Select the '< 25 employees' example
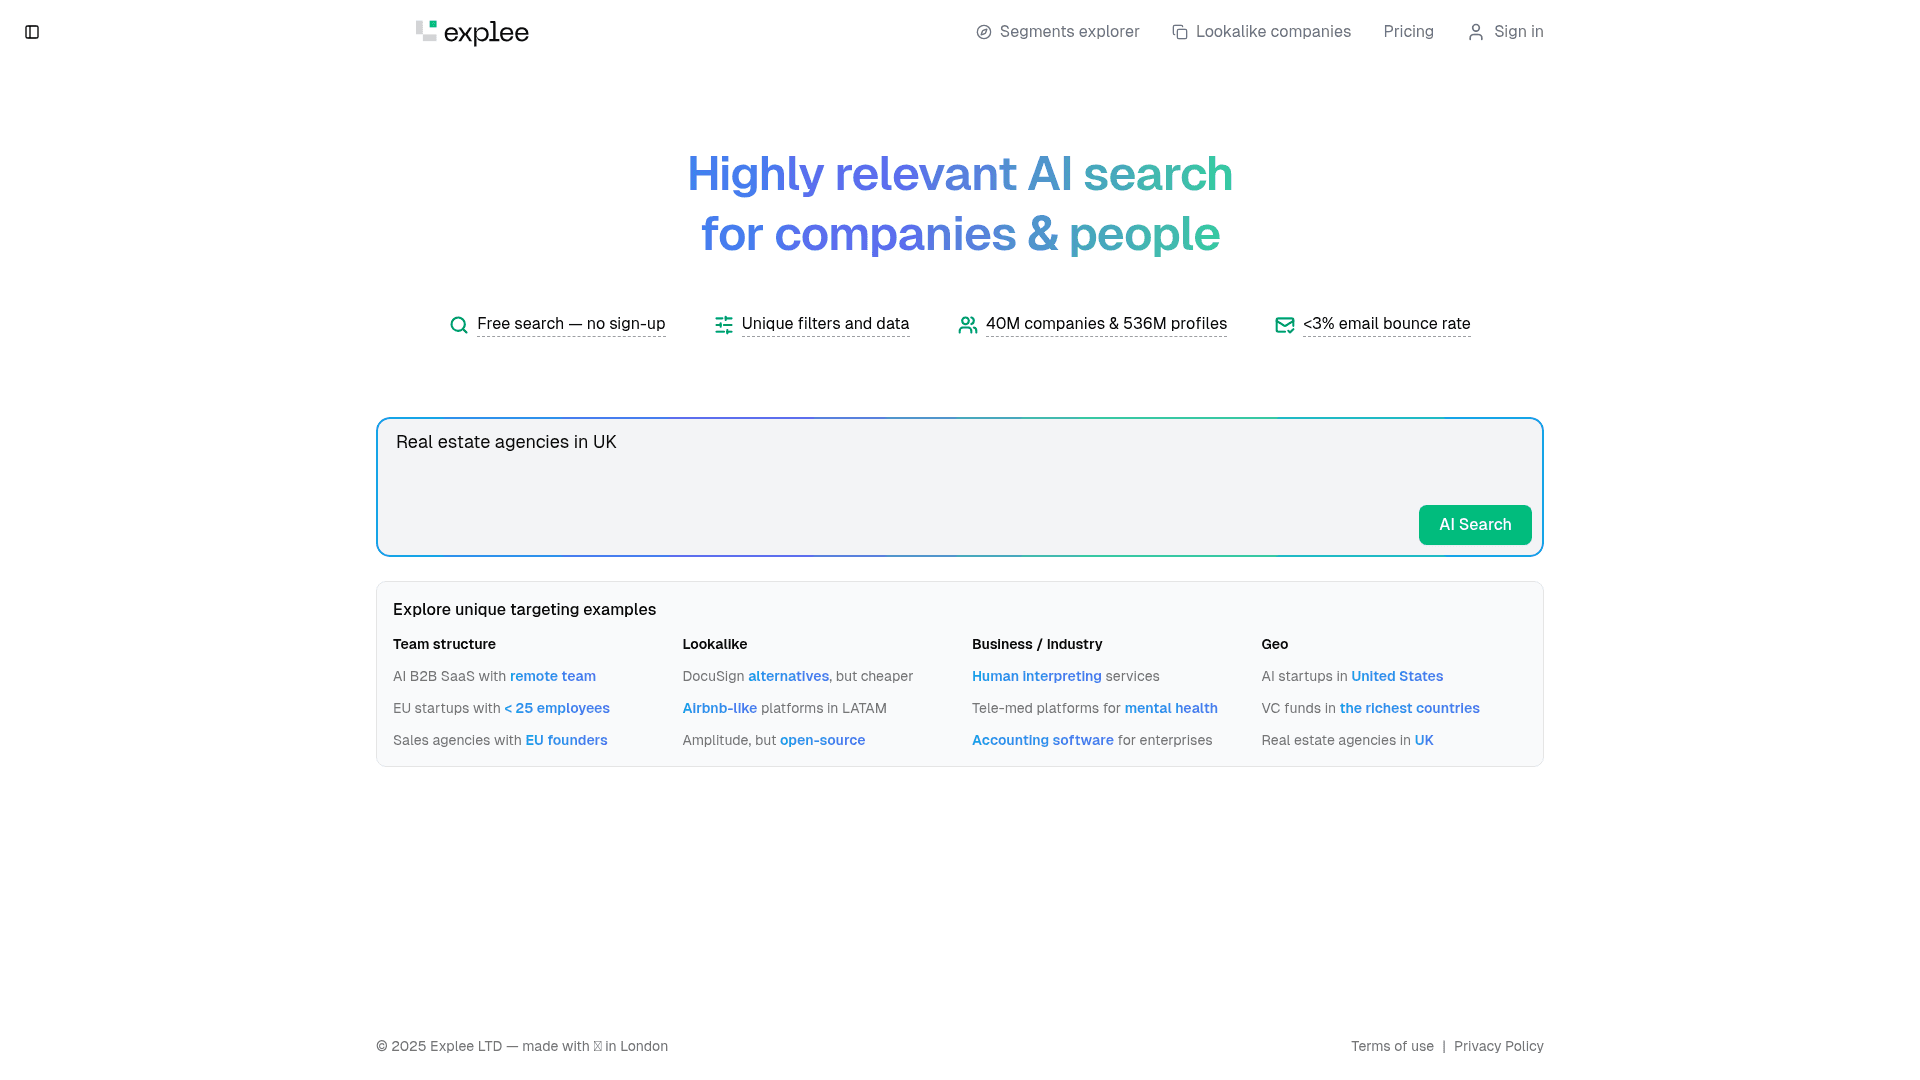The width and height of the screenshot is (1920, 1080). [557, 708]
